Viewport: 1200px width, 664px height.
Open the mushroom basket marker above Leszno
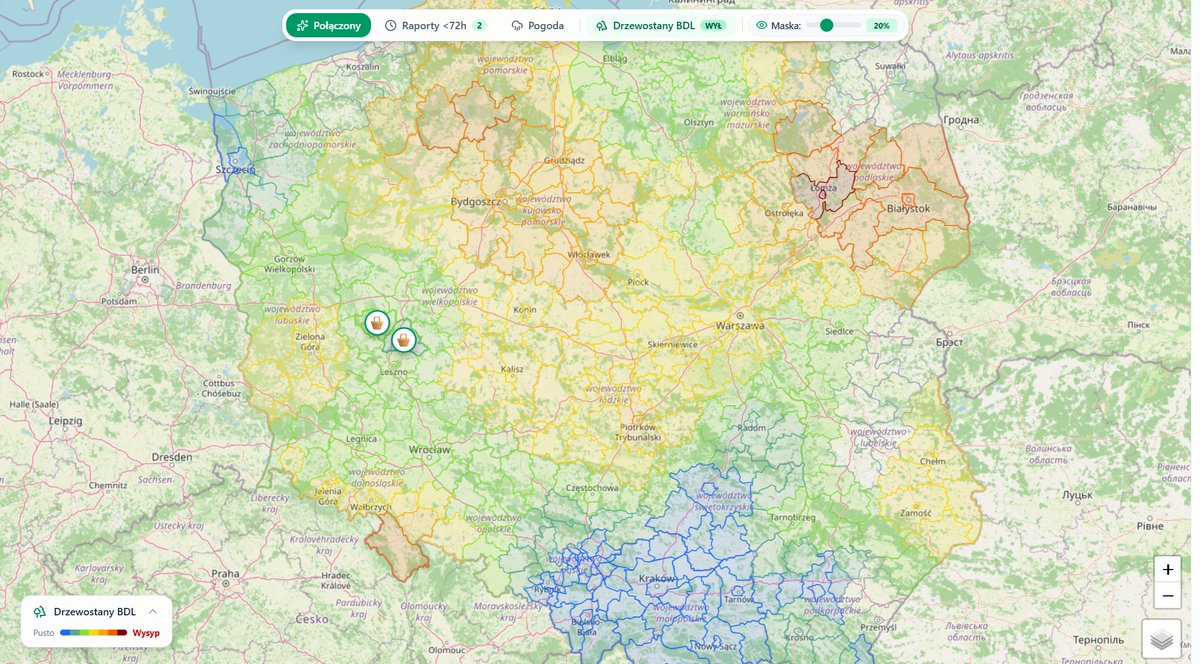tap(403, 340)
